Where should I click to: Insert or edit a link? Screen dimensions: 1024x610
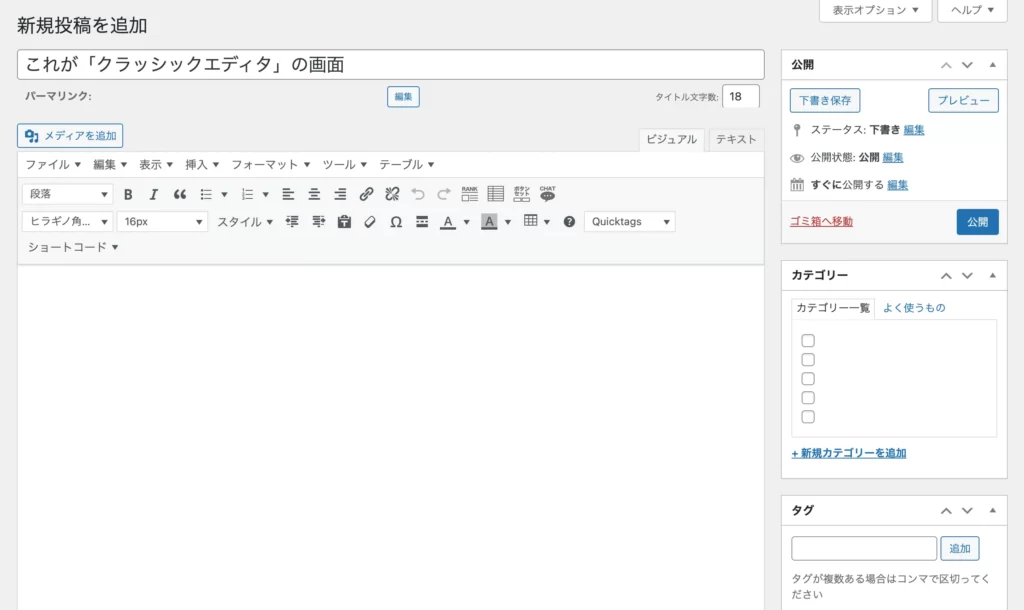click(366, 194)
